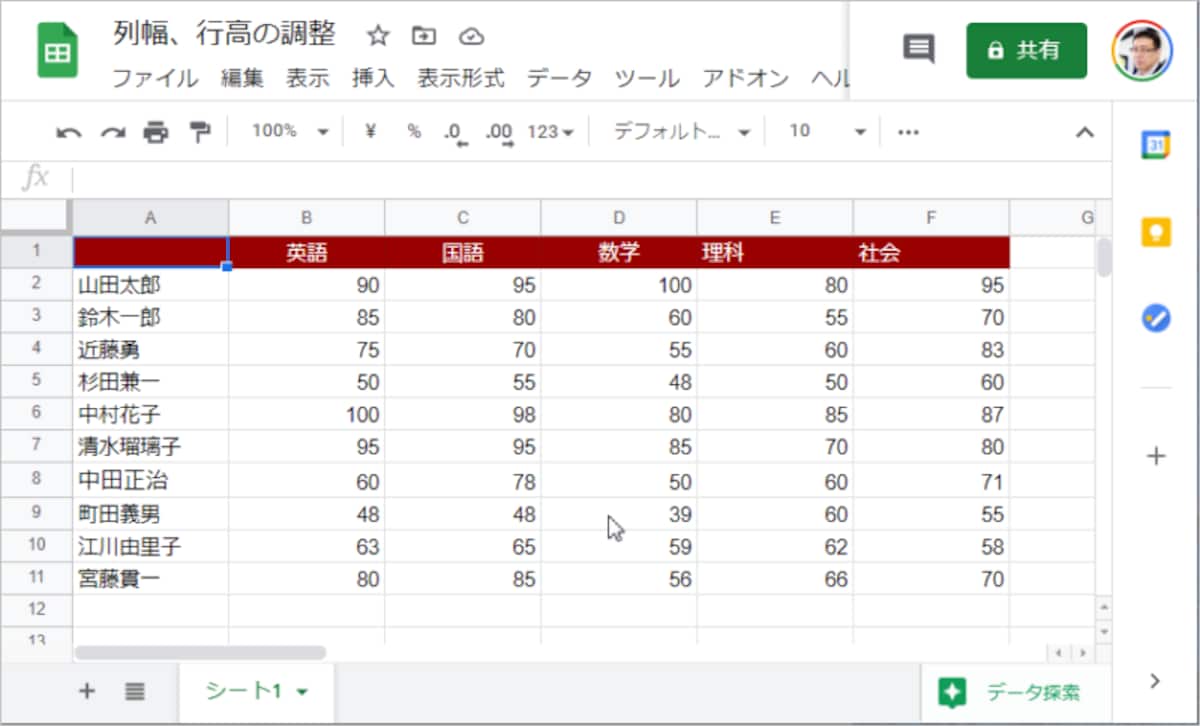This screenshot has height=726, width=1200.
Task: Select row 6 header
Action: 36,413
